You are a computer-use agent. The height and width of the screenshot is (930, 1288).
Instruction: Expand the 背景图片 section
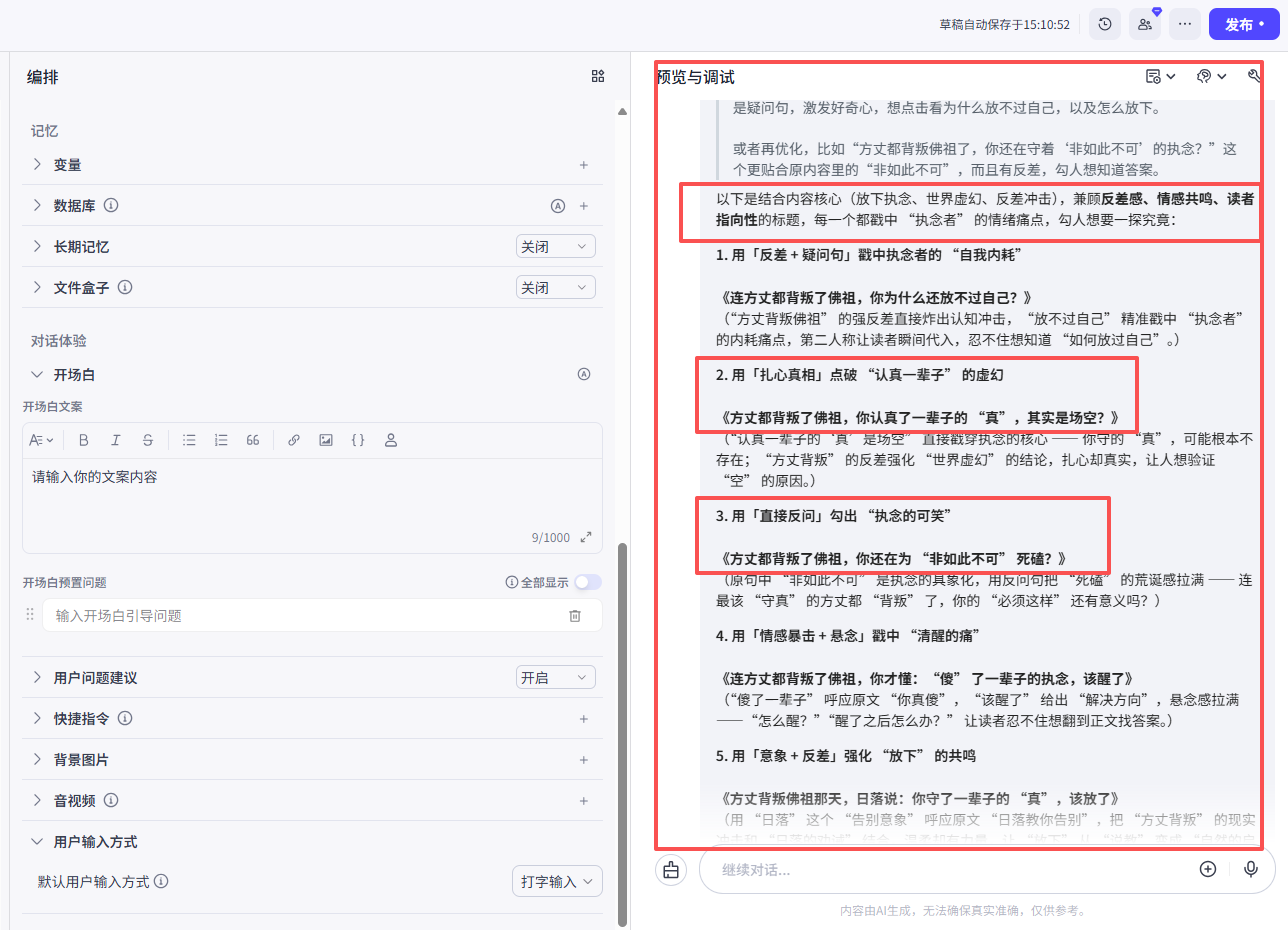click(x=38, y=760)
